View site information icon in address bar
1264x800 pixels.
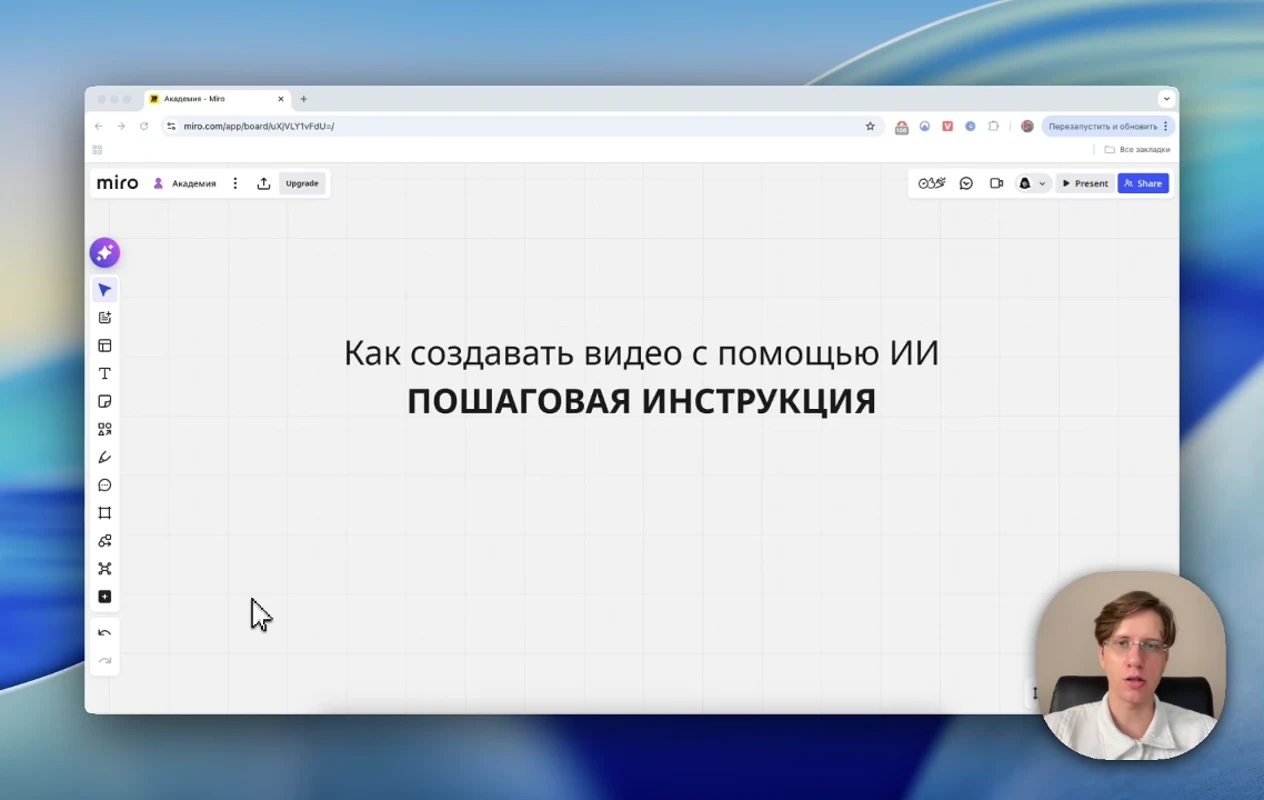(x=171, y=126)
